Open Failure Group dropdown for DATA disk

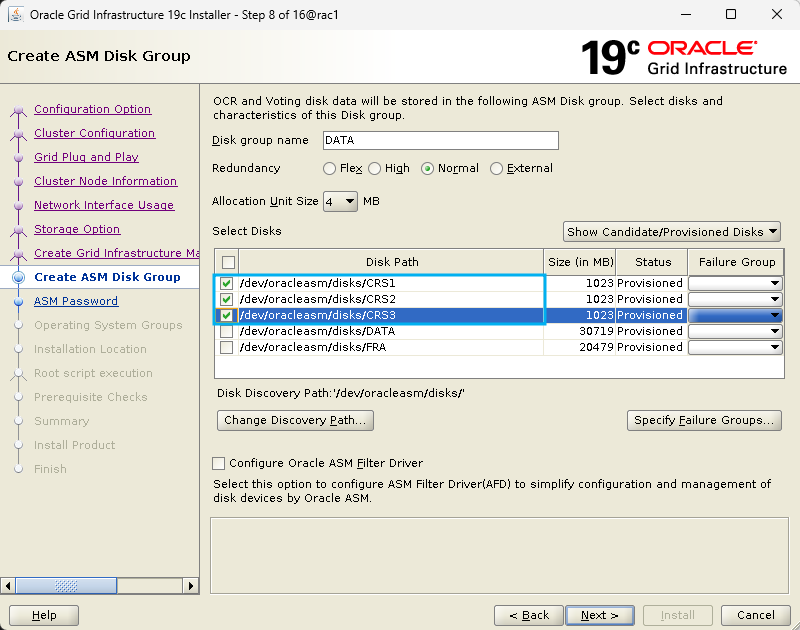coord(735,331)
